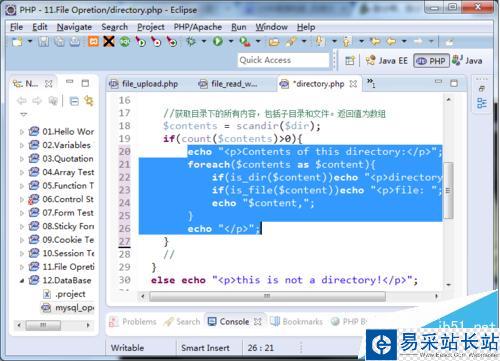The image size is (500, 361).
Task: Click the editor horizontal scrollbar thumb
Action: pyautogui.click(x=267, y=296)
